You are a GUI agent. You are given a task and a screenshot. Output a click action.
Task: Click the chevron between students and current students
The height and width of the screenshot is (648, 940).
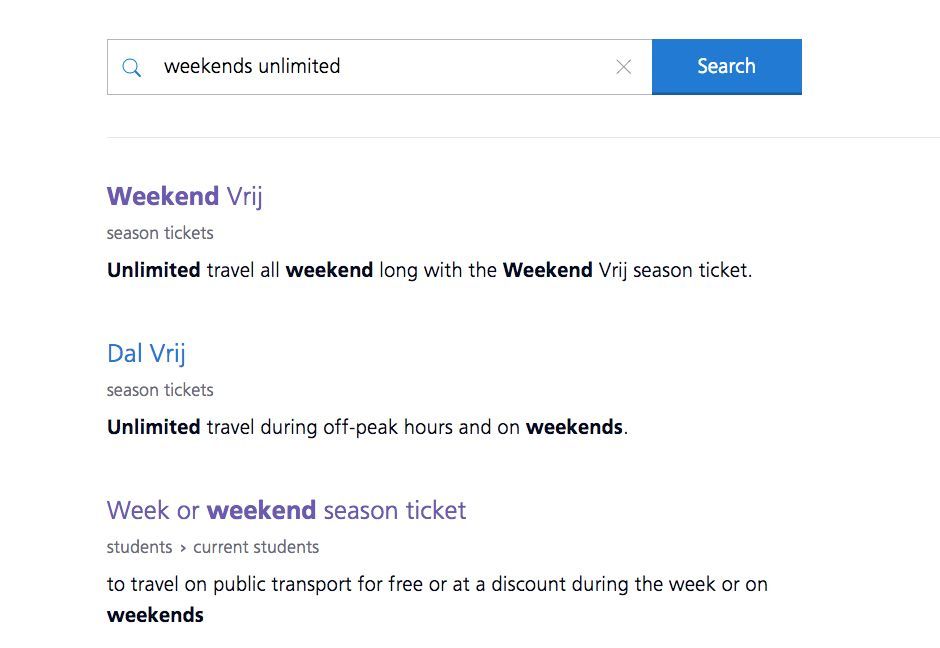click(182, 548)
